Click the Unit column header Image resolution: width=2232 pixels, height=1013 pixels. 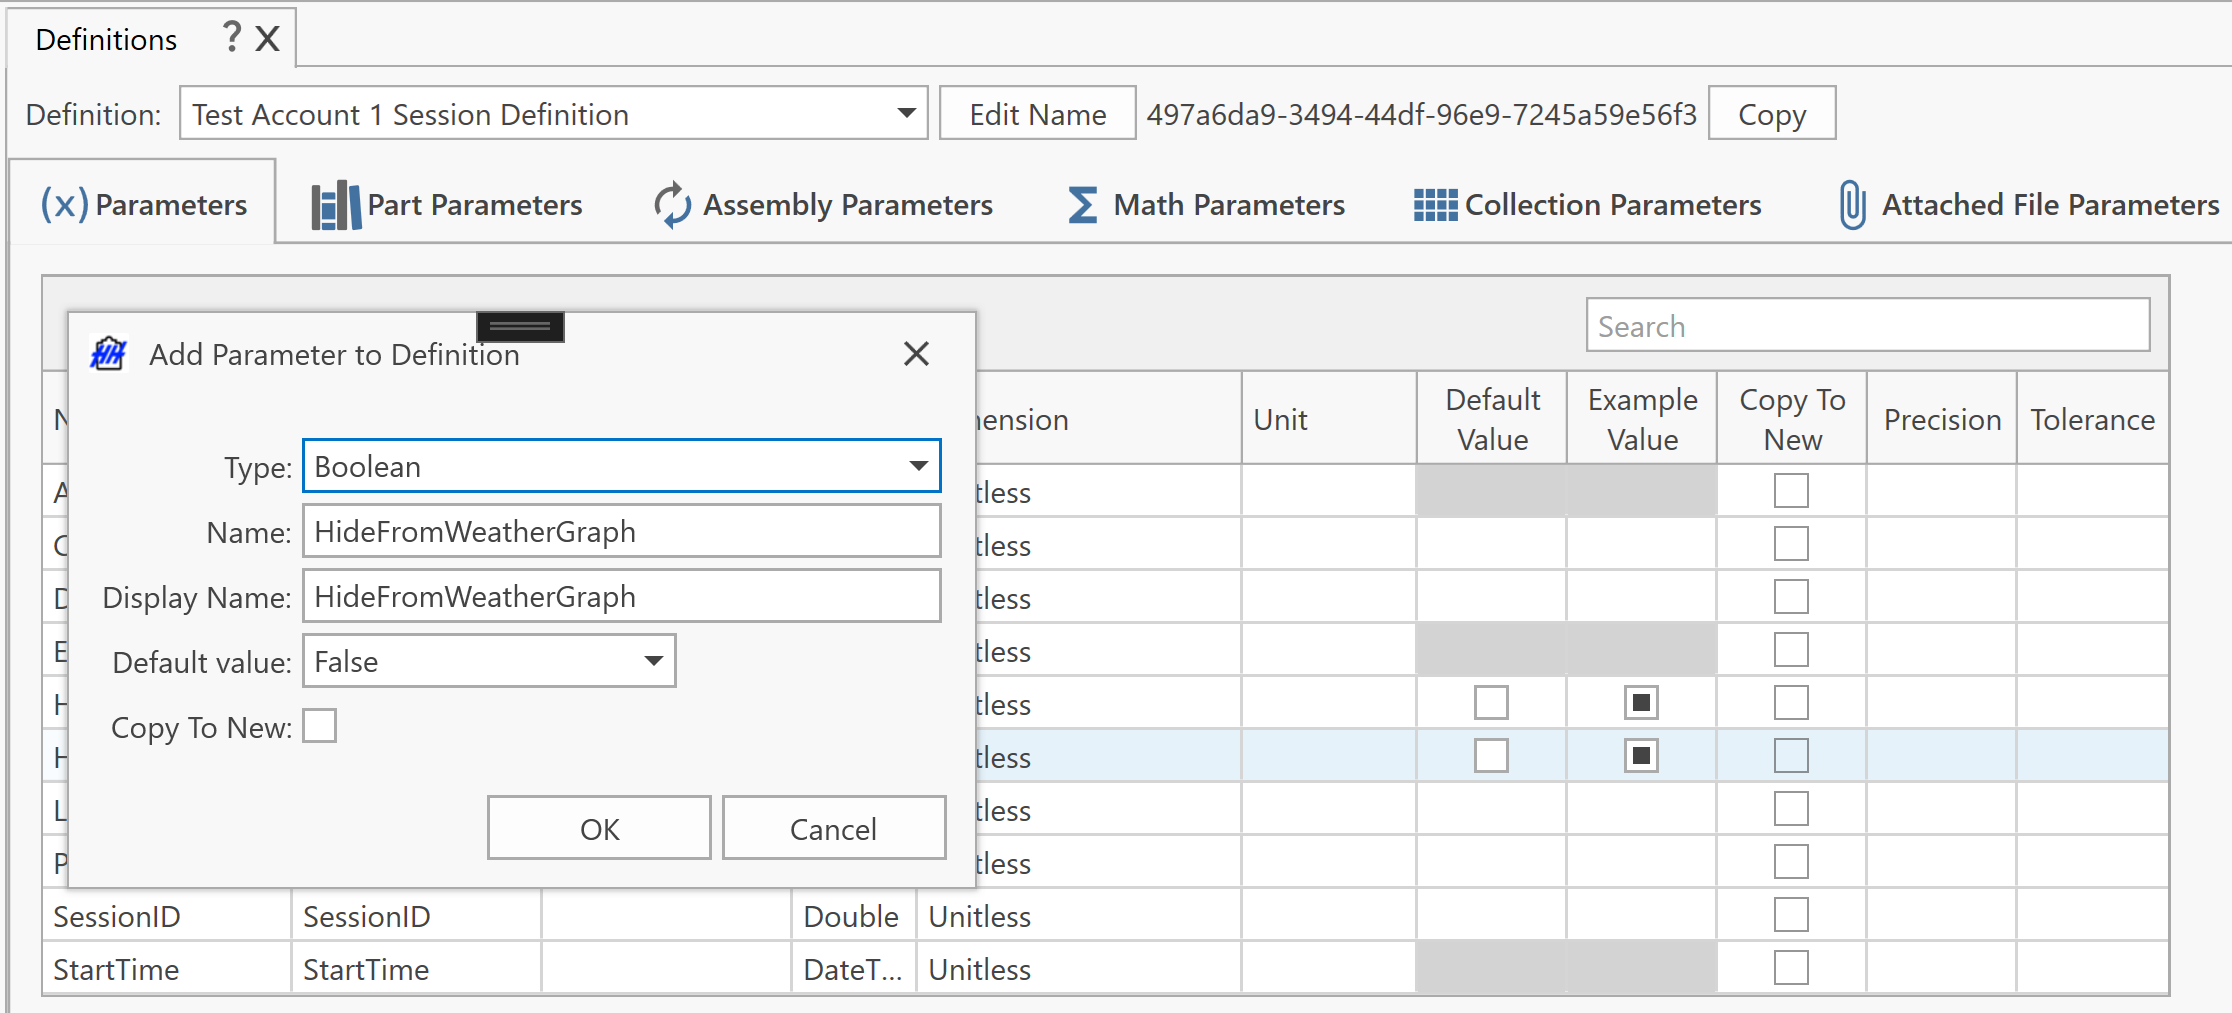tap(1329, 419)
